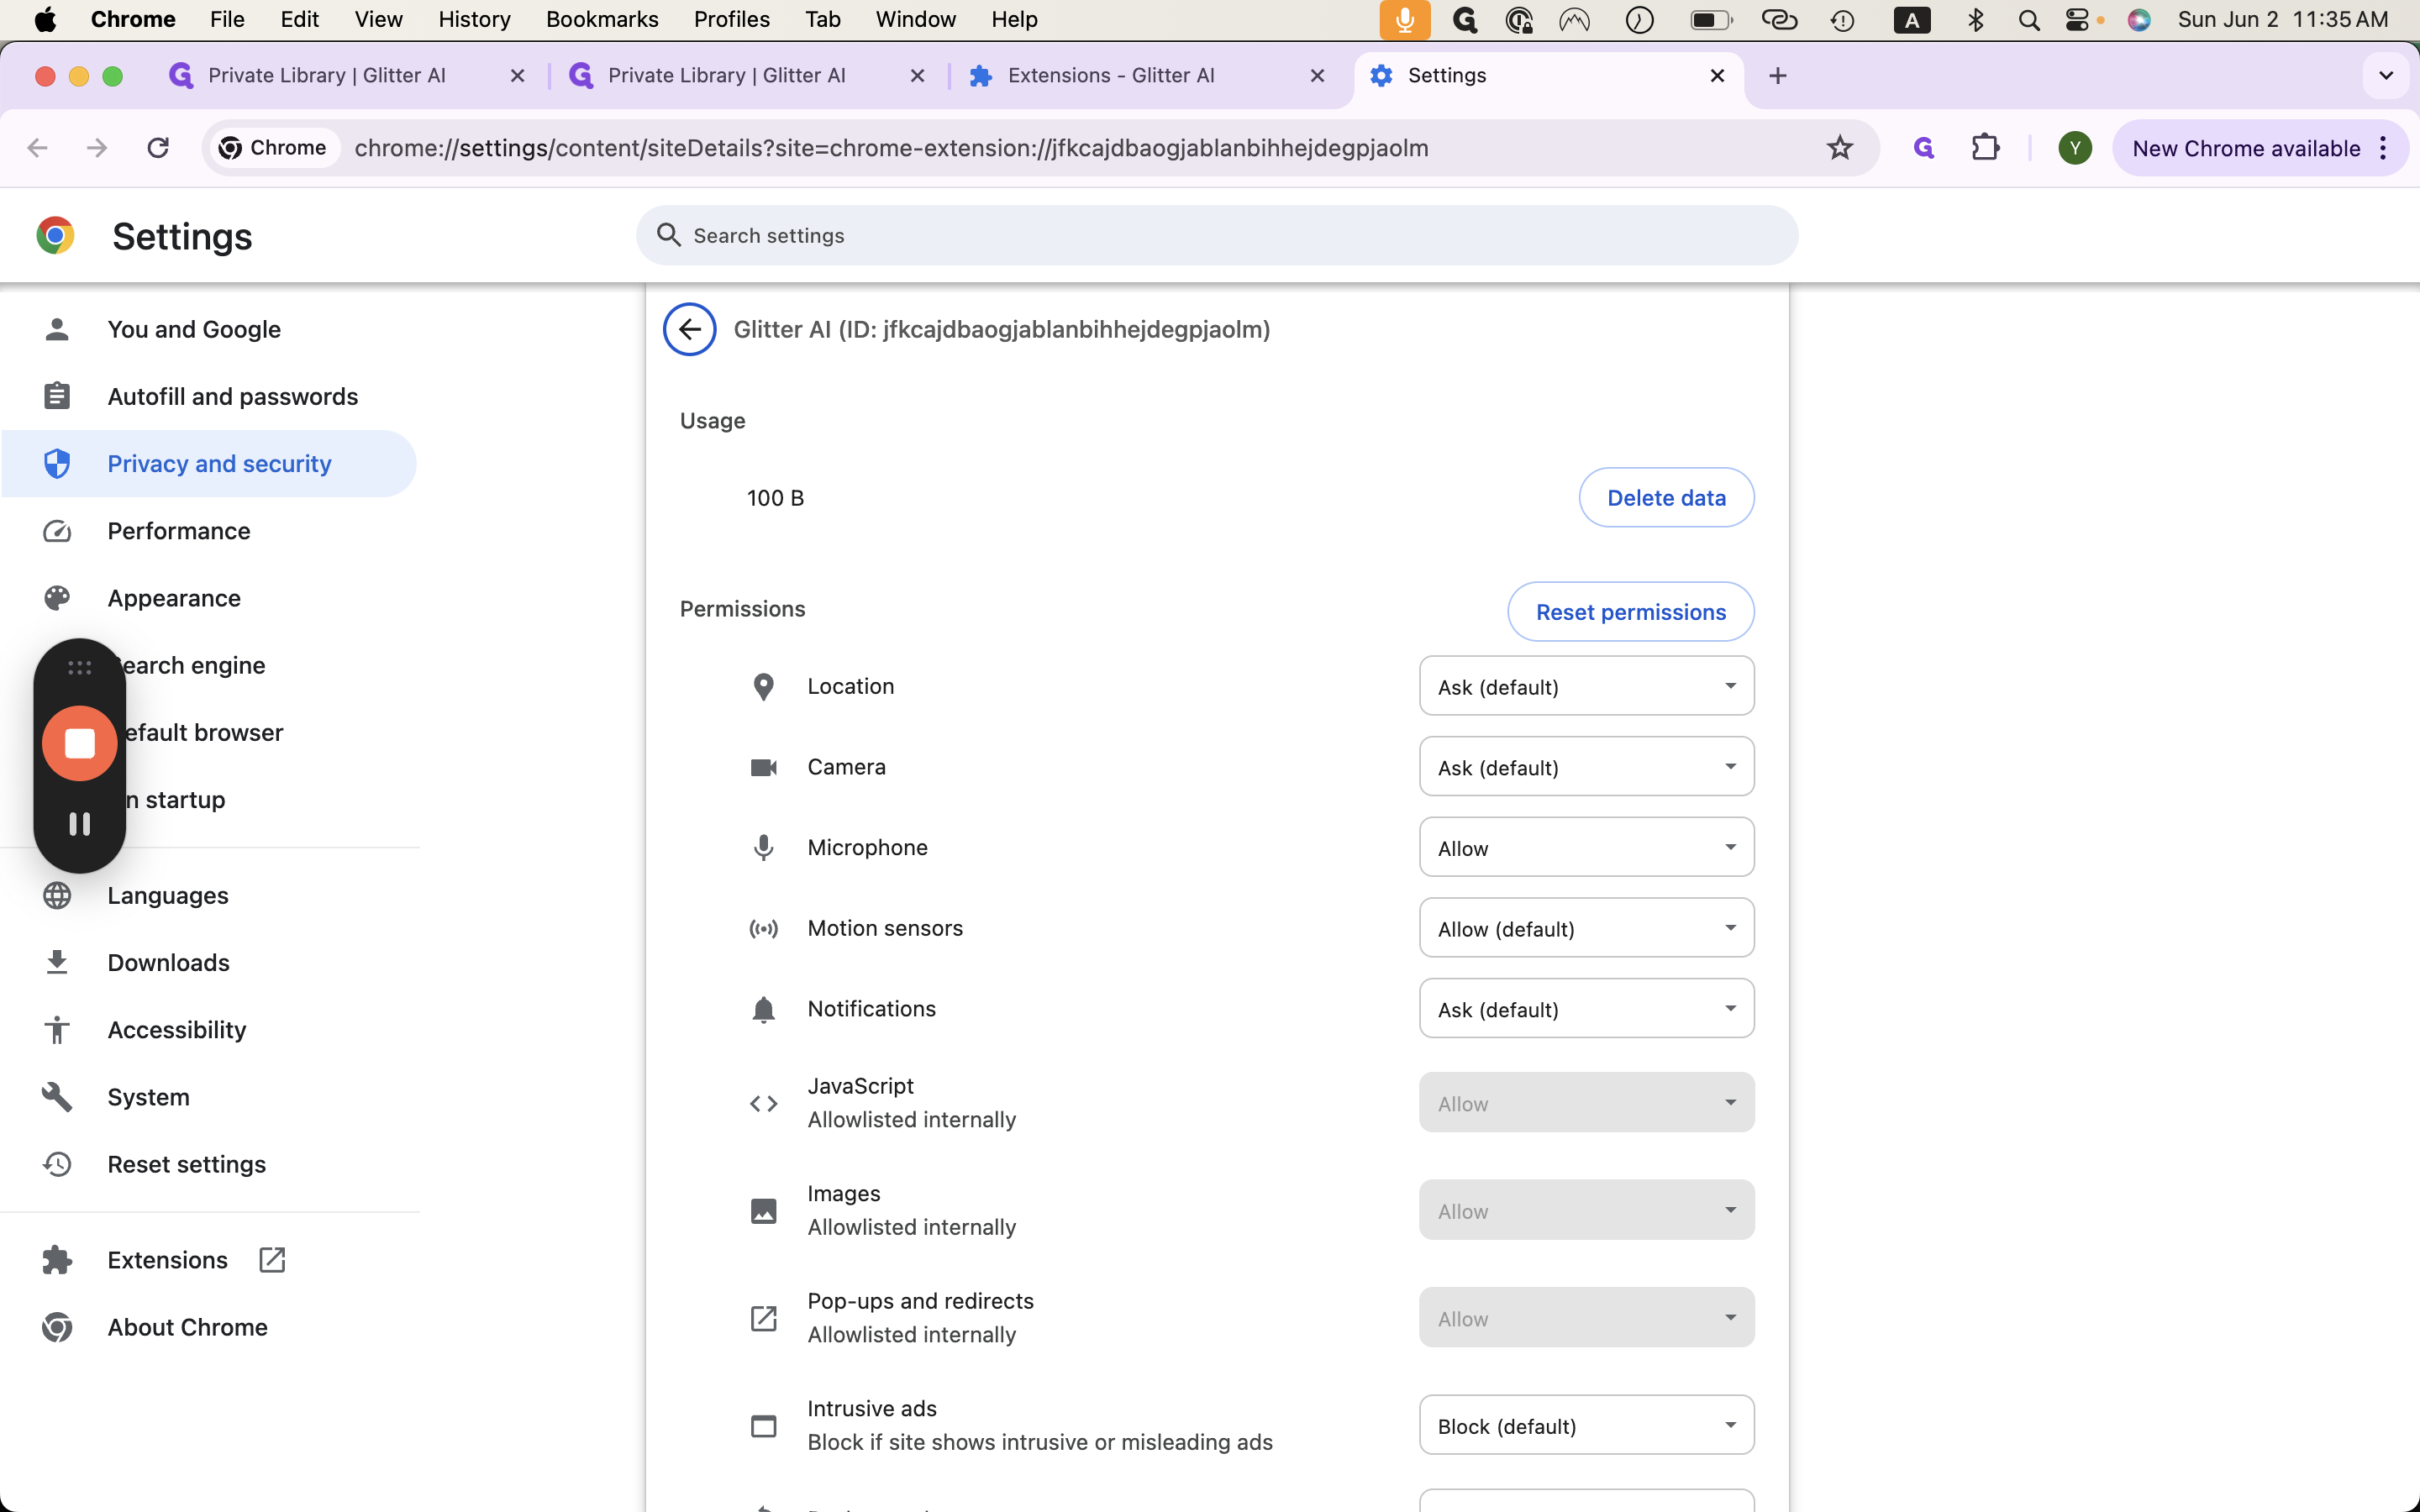The width and height of the screenshot is (2420, 1512).
Task: Click the Apple menu logo
Action: click(45, 20)
